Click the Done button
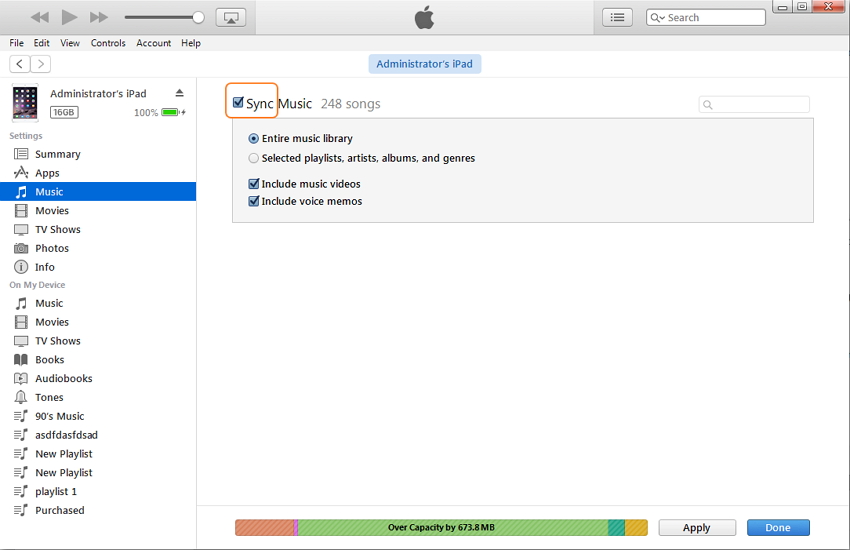 click(x=777, y=528)
